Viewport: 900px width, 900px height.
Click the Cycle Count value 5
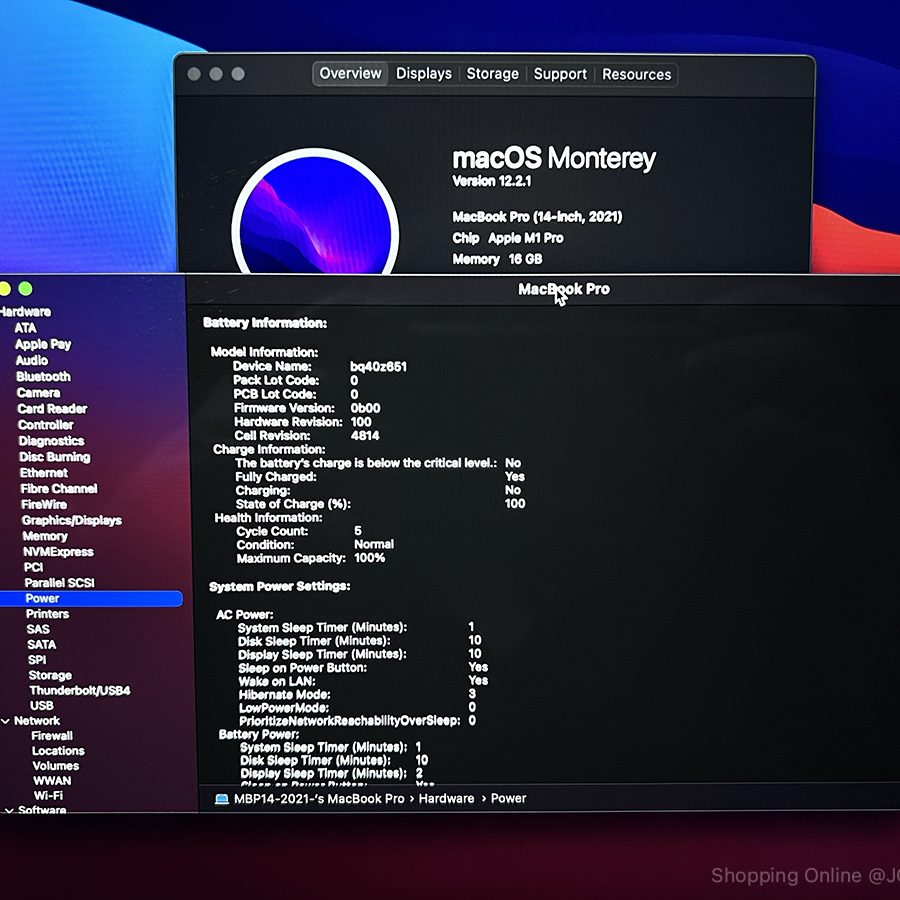tap(358, 530)
